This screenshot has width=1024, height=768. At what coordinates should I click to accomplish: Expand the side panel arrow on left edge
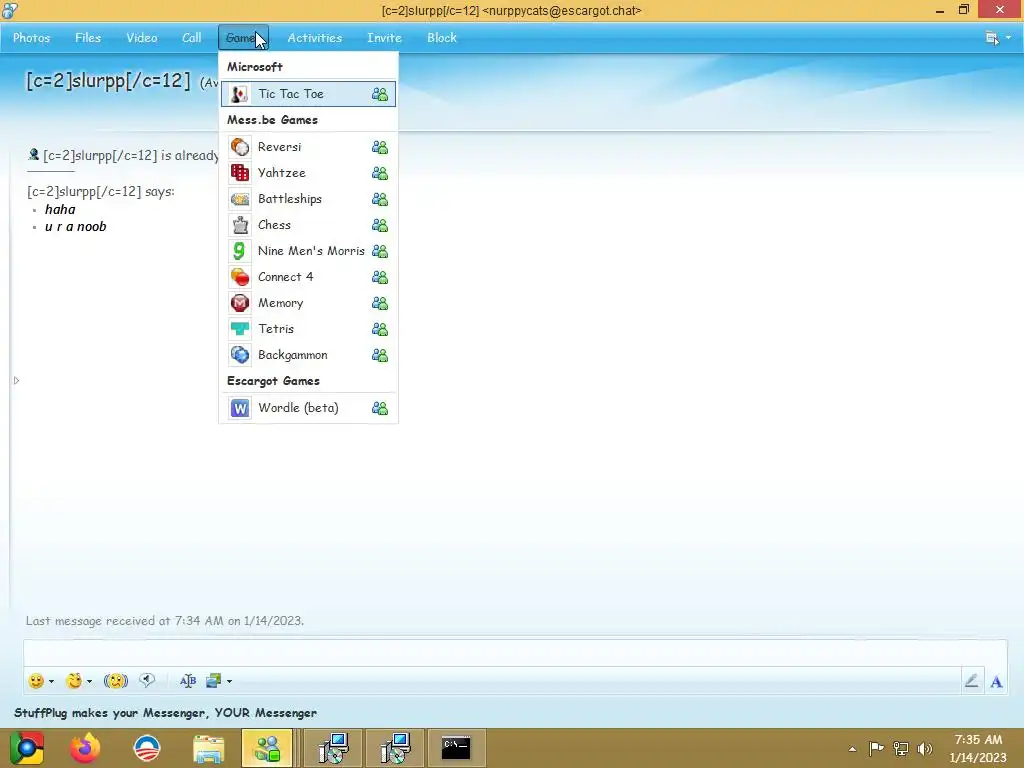(16, 380)
